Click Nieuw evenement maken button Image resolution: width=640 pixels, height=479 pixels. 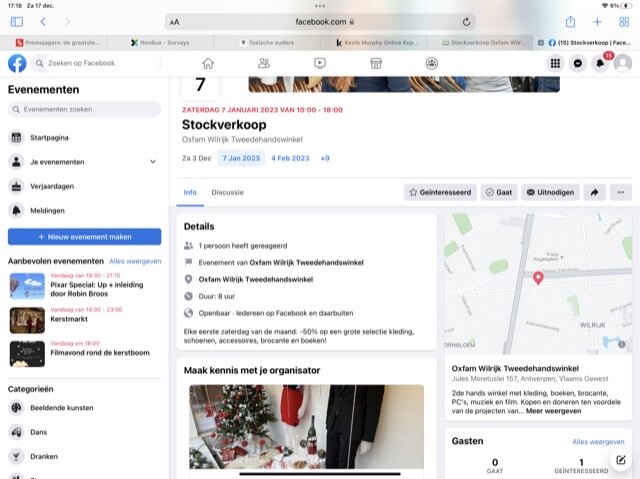click(x=84, y=237)
